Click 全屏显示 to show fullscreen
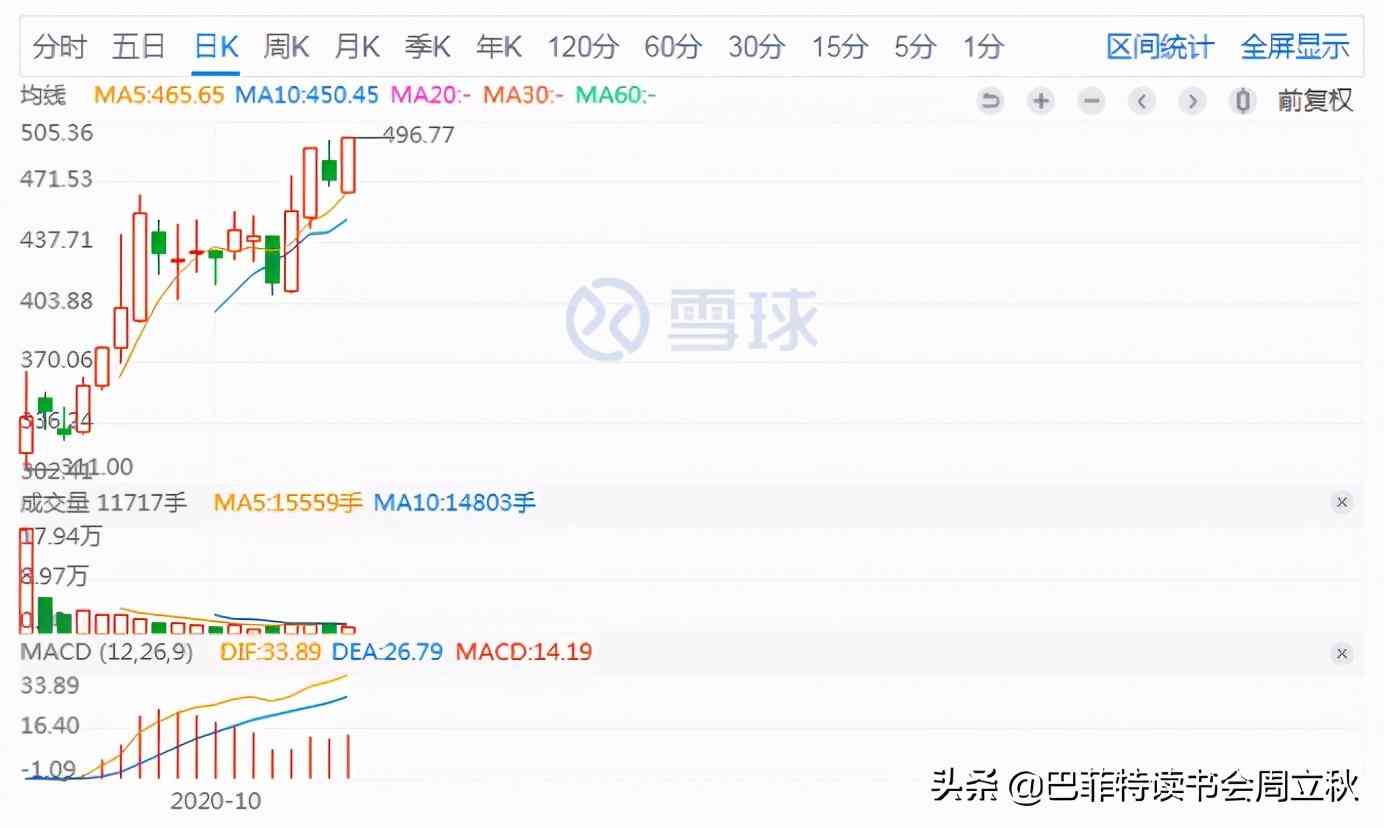 point(1294,46)
